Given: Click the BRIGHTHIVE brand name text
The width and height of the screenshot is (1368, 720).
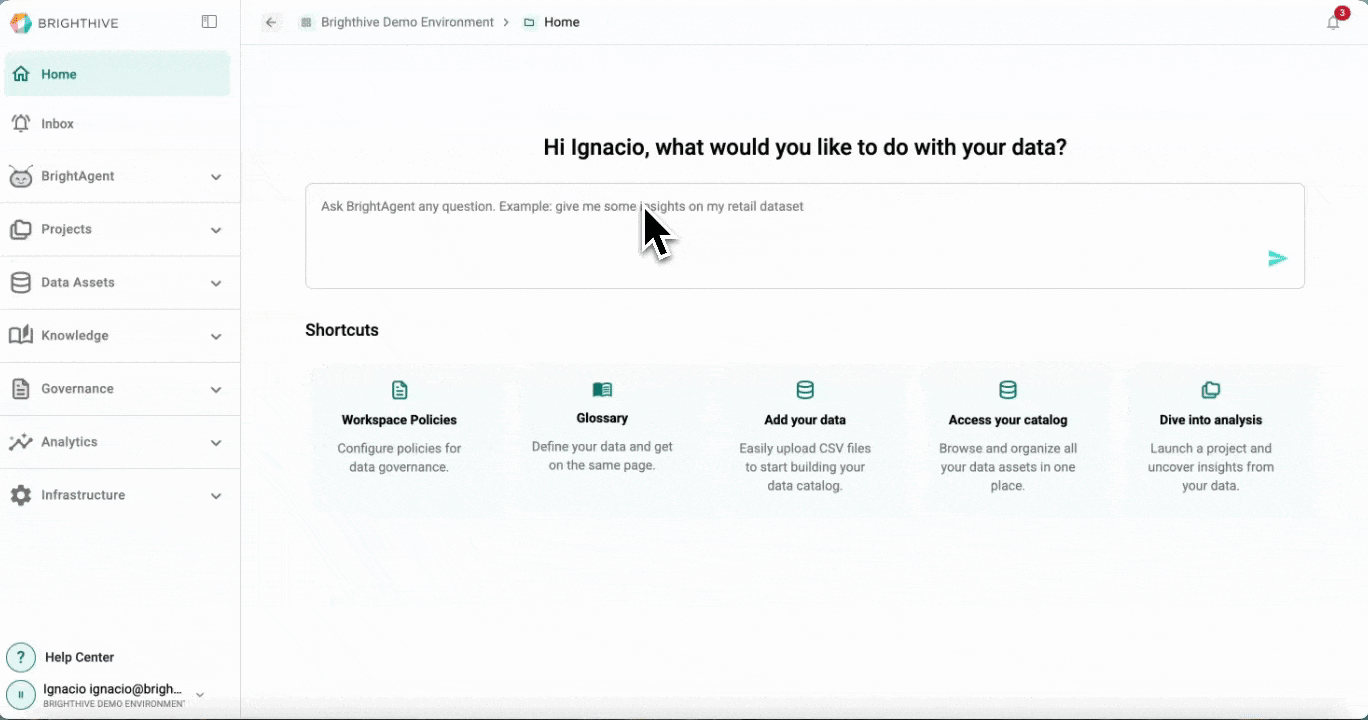Looking at the screenshot, I should [x=78, y=23].
